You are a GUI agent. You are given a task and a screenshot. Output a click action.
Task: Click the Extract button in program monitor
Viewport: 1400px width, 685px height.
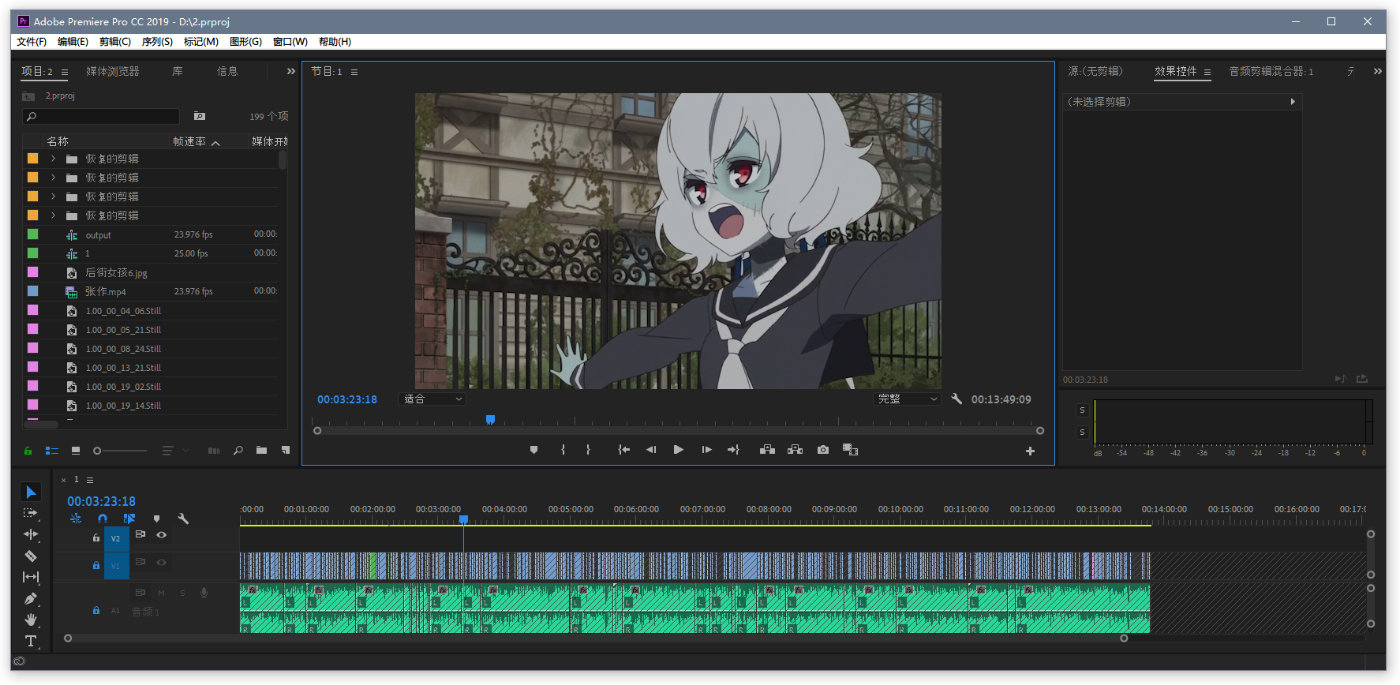pos(795,450)
